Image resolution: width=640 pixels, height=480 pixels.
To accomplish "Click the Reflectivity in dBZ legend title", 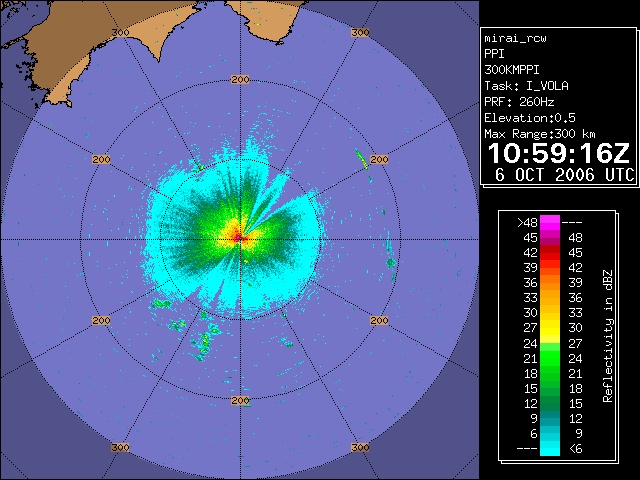I will click(608, 336).
